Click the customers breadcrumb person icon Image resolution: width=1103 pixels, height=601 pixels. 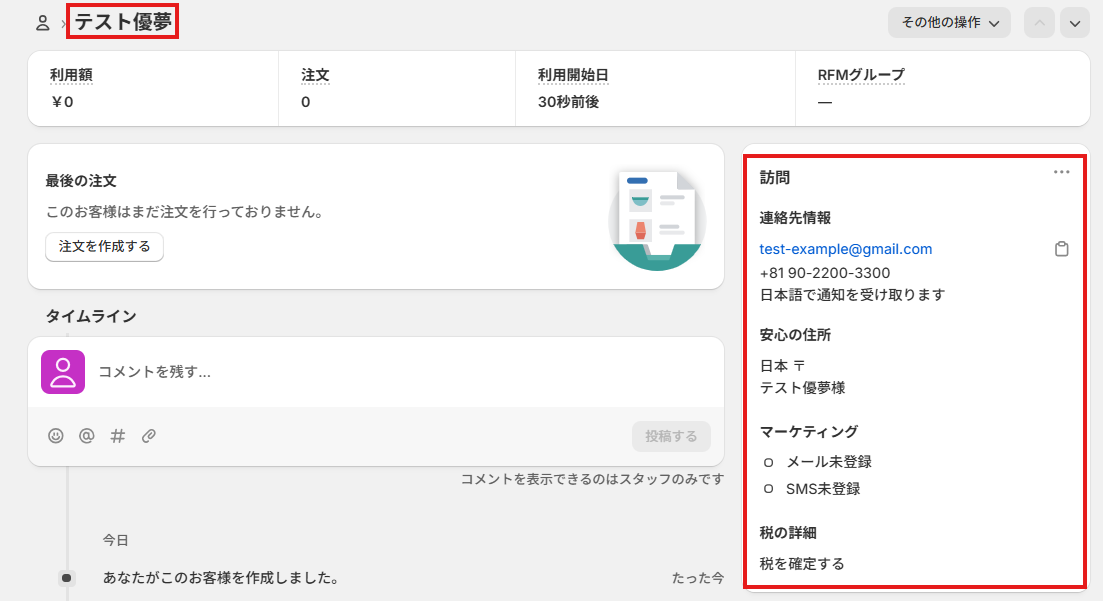click(42, 23)
